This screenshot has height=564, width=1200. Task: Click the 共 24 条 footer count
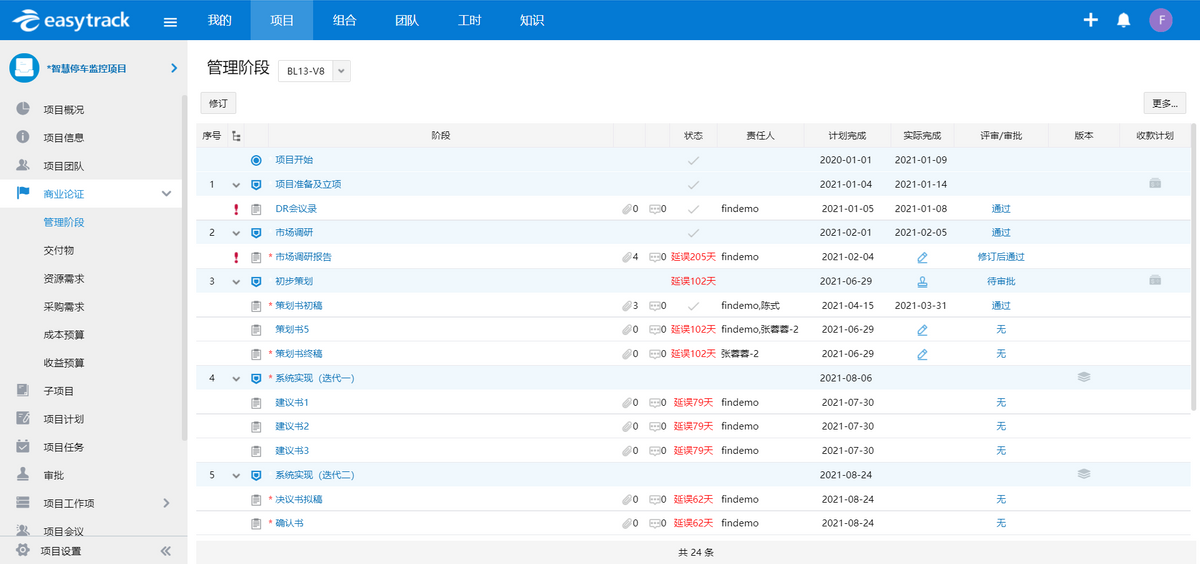pos(695,552)
